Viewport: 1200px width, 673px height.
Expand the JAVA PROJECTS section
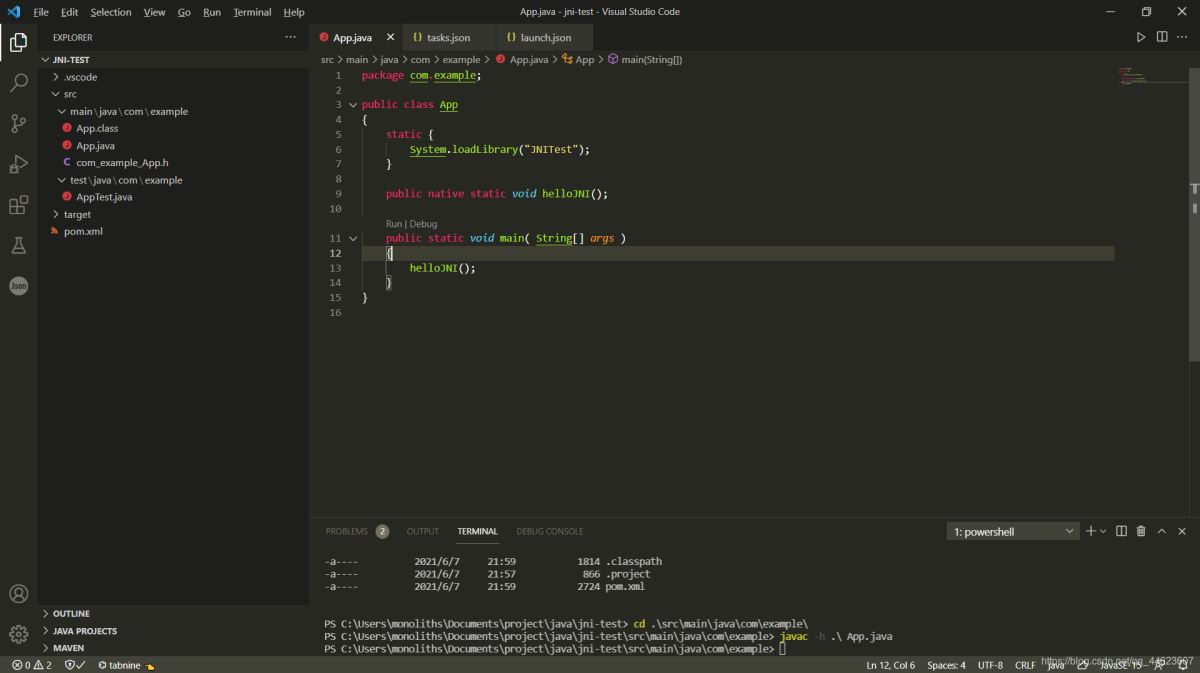coord(84,631)
